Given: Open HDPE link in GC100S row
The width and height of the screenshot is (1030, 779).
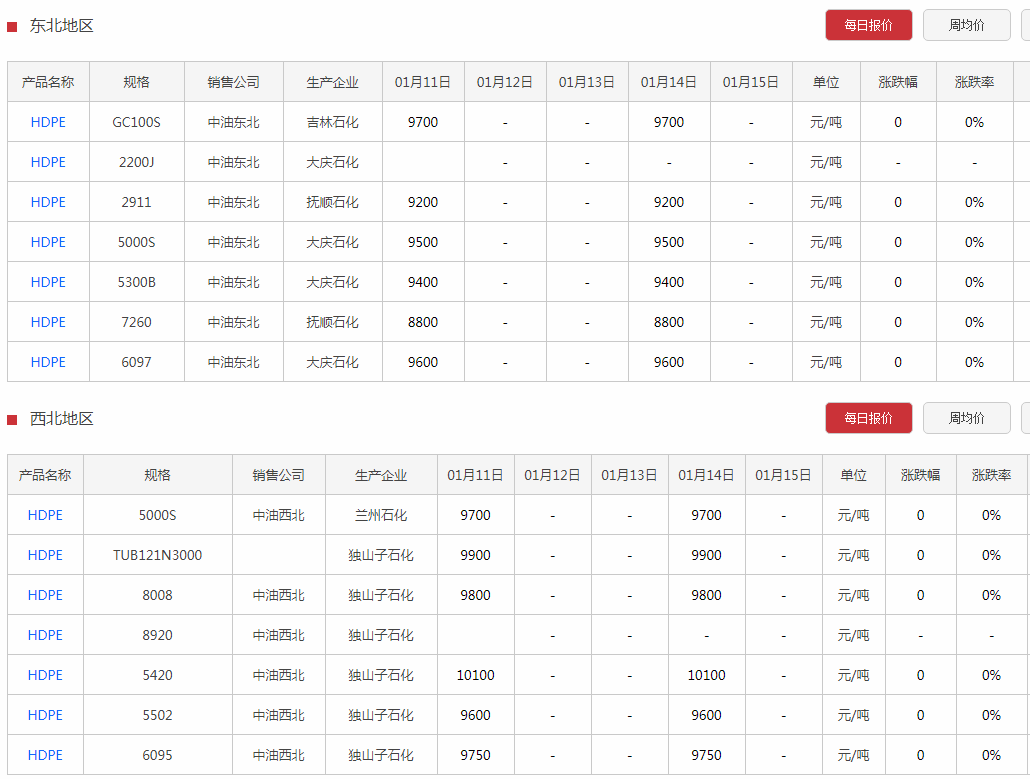Looking at the screenshot, I should click(48, 122).
